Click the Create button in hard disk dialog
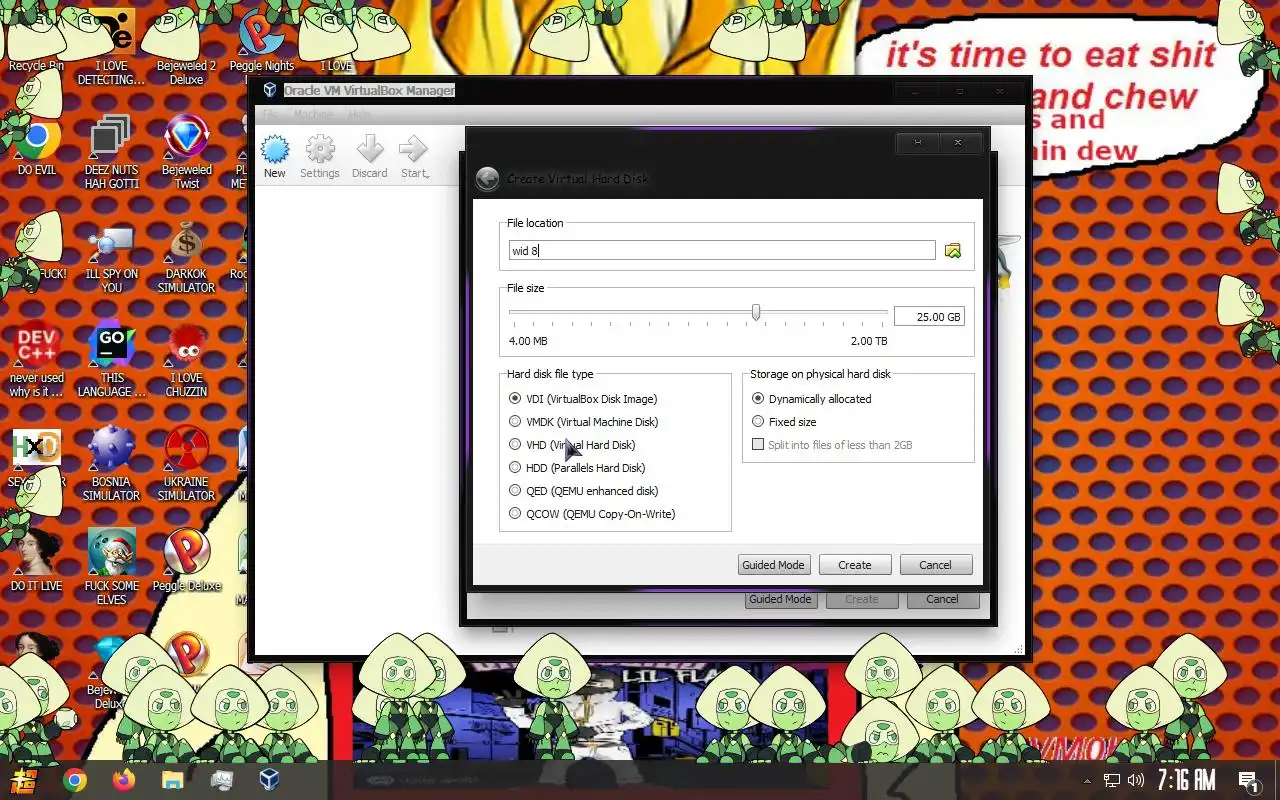The width and height of the screenshot is (1280, 800). pyautogui.click(x=855, y=565)
